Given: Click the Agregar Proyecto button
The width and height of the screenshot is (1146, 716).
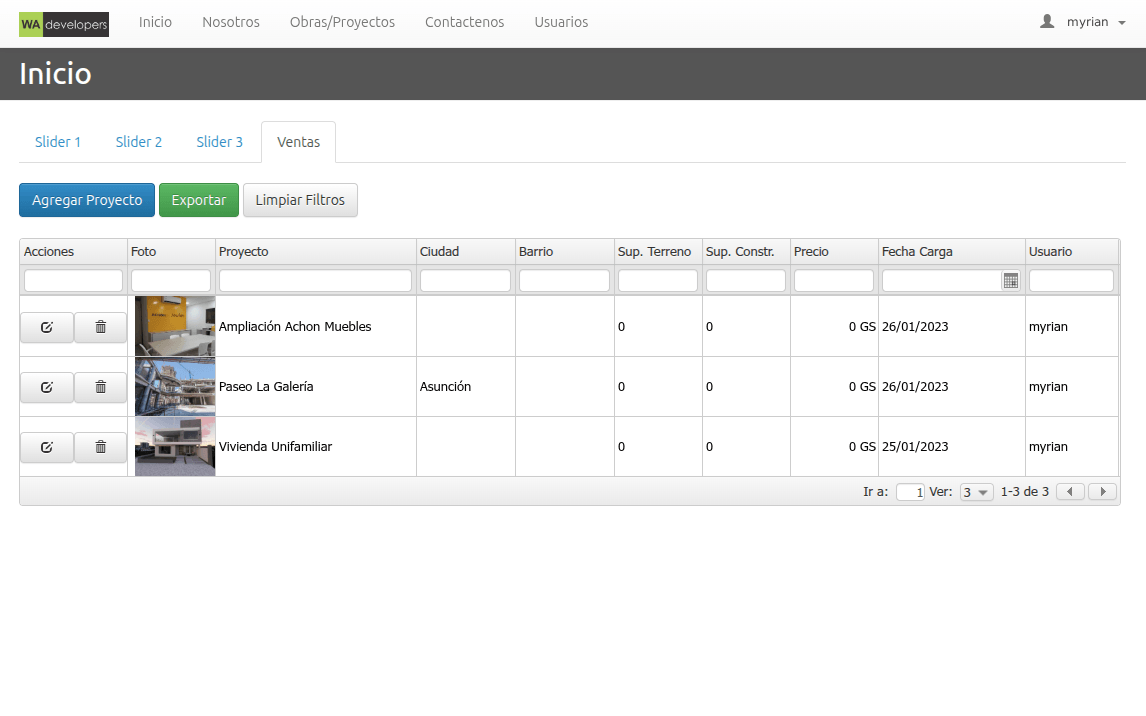Looking at the screenshot, I should (x=87, y=200).
